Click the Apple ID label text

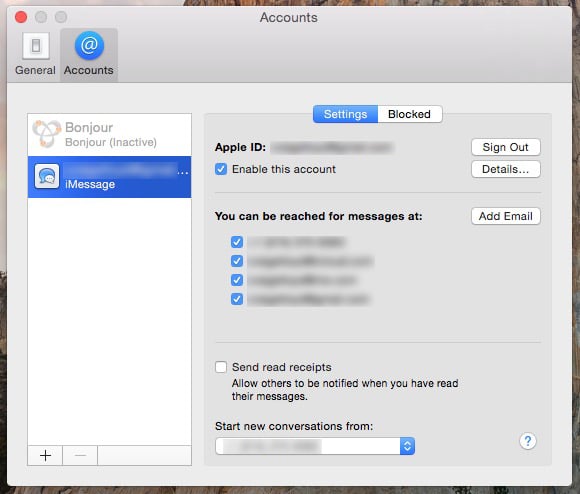tap(240, 147)
